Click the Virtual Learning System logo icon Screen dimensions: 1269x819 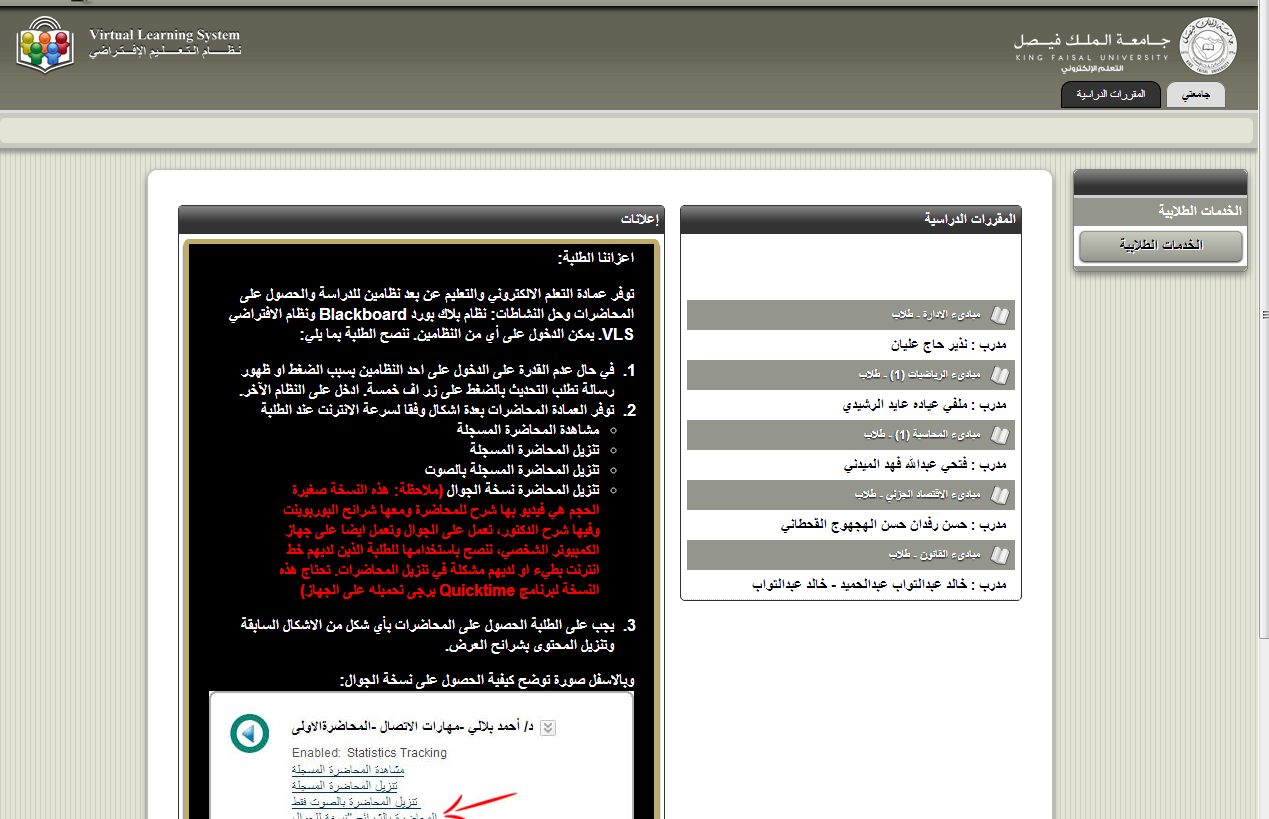tap(46, 44)
